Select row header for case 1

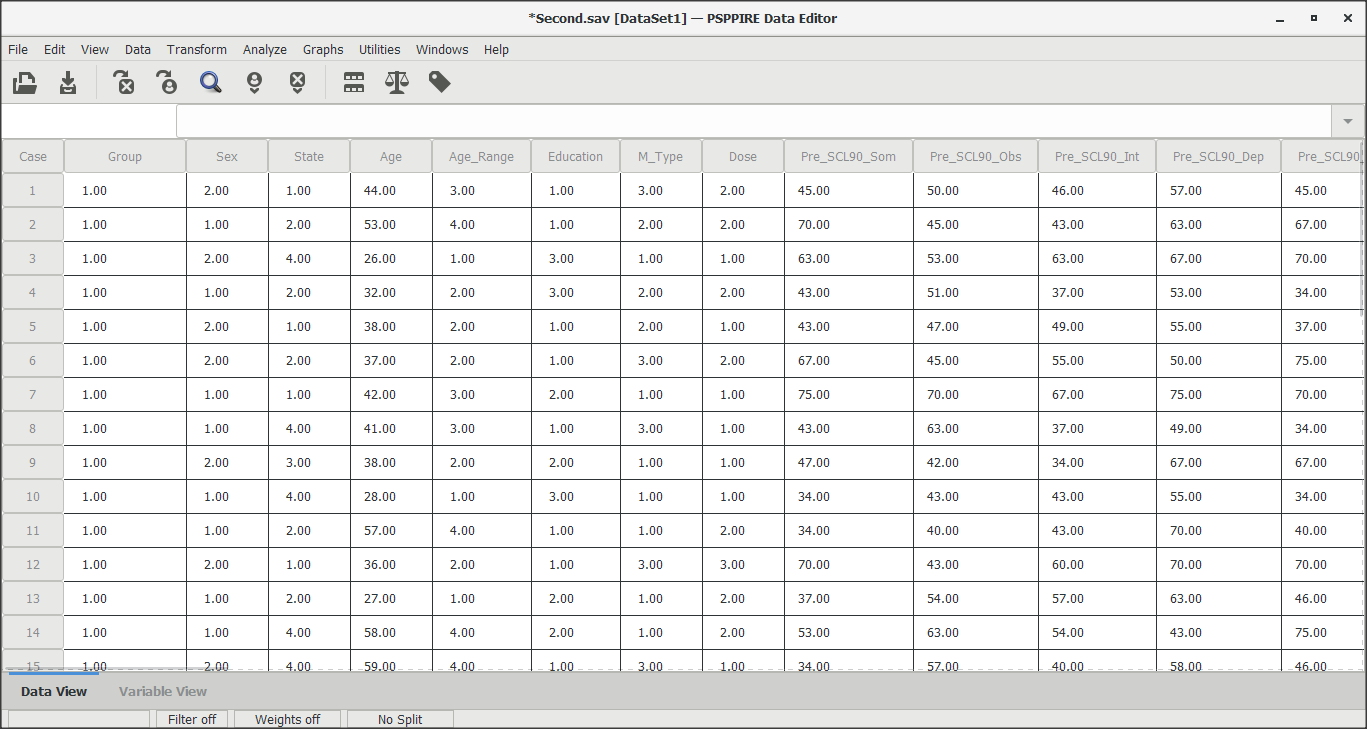(x=33, y=190)
